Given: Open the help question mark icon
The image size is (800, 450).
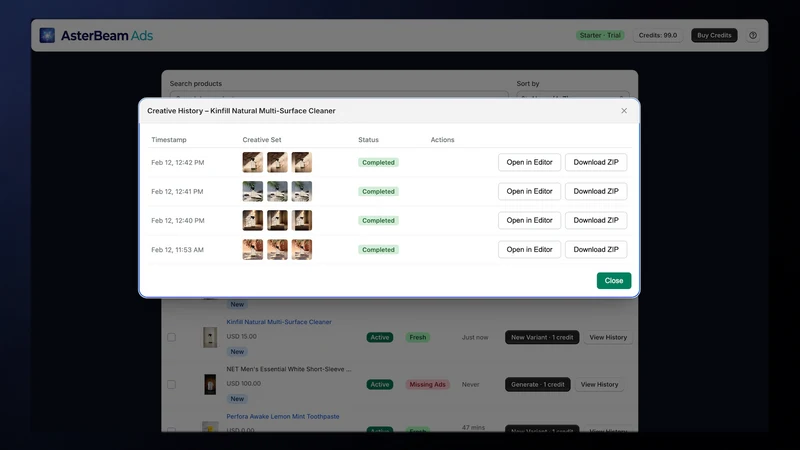Looking at the screenshot, I should coord(753,35).
